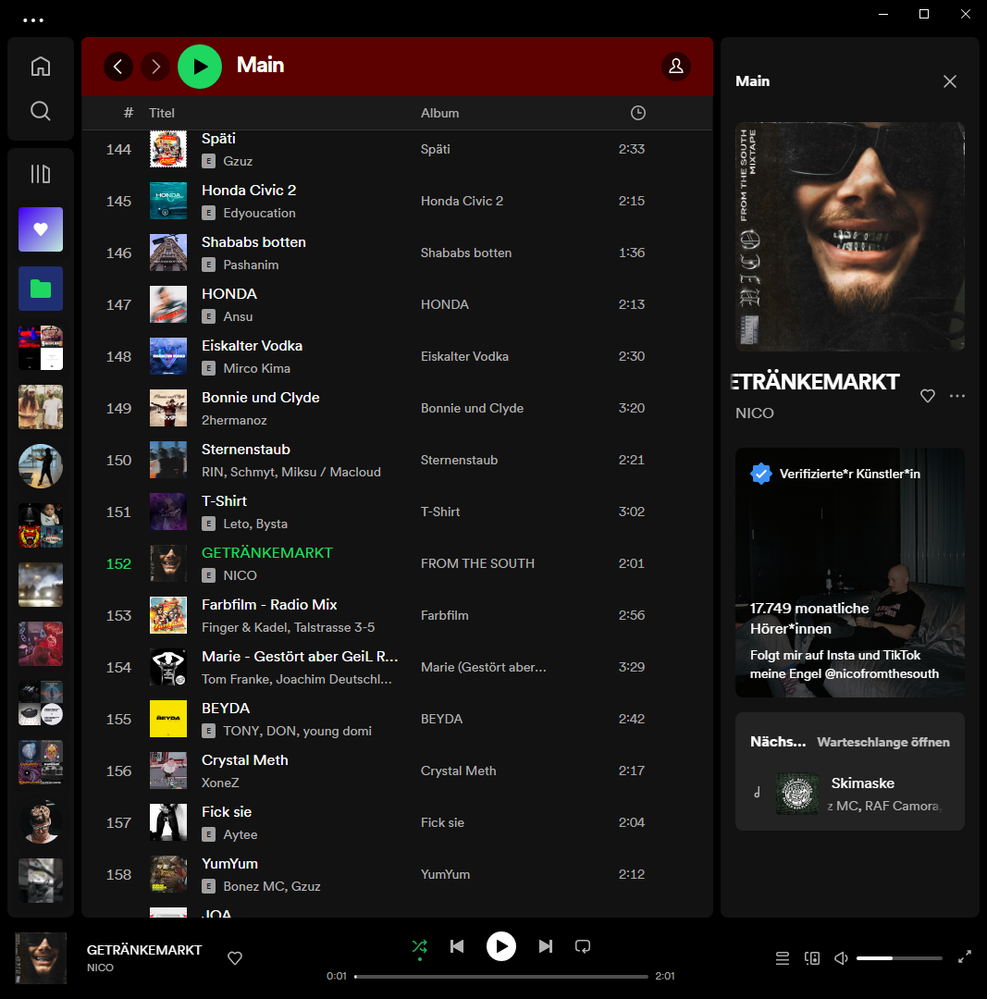Skip to the previous track
Viewport: 987px width, 999px height.
(457, 947)
